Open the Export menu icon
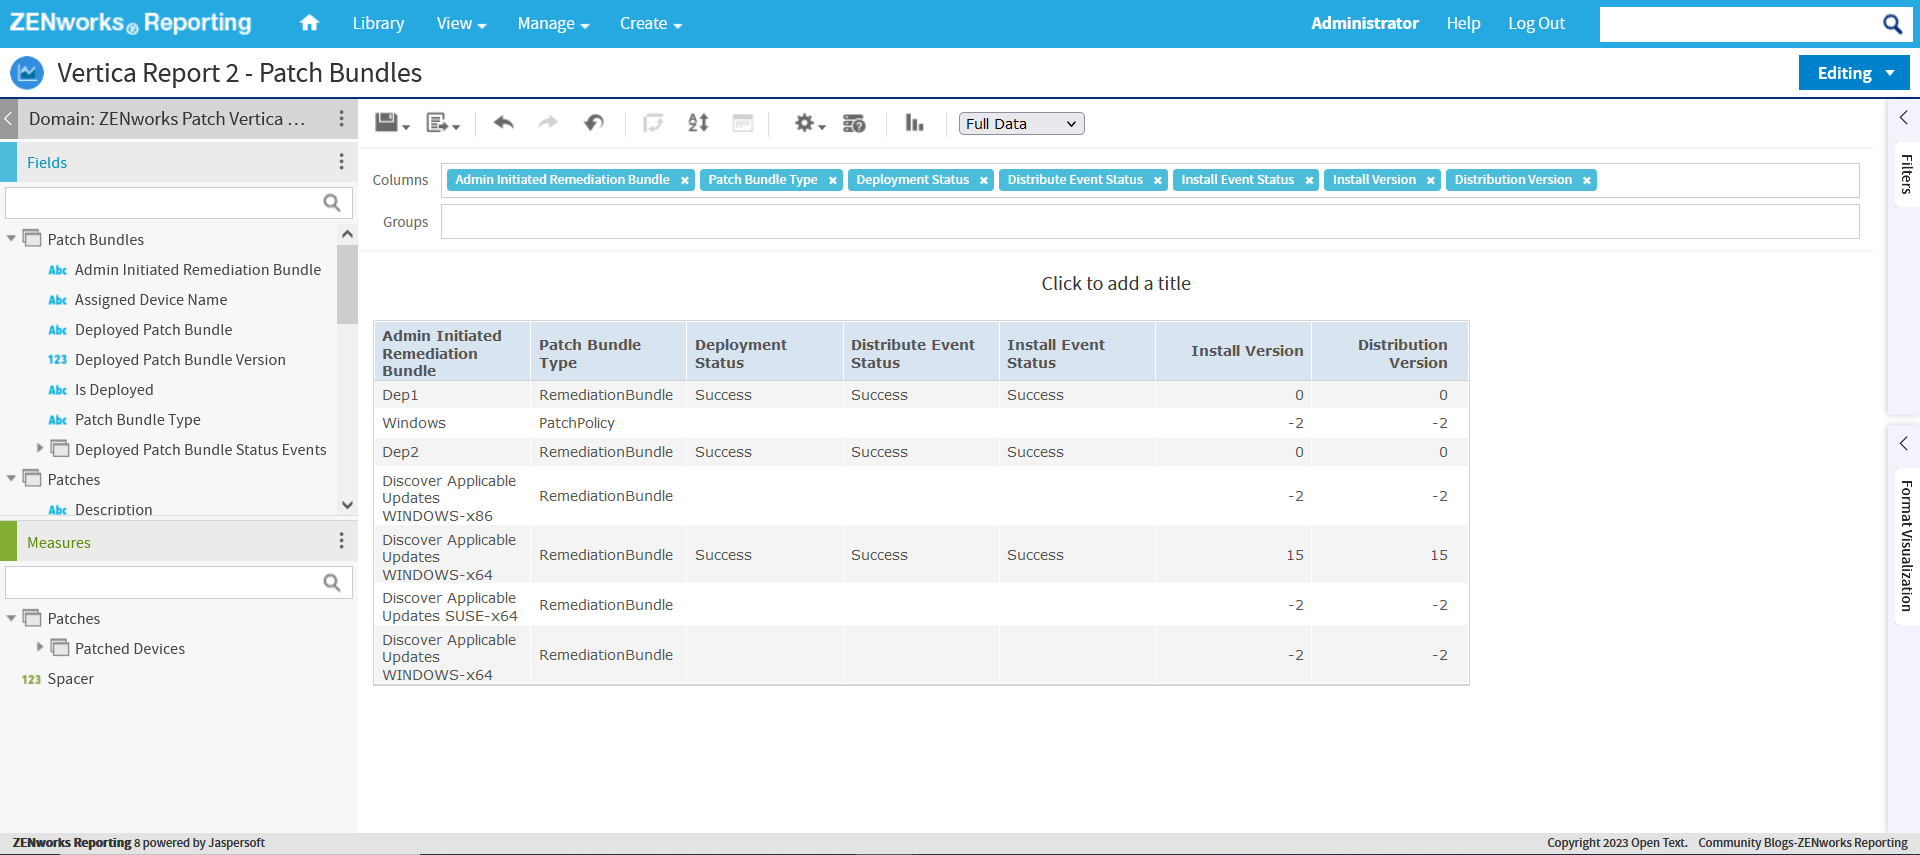Viewport: 1920px width, 855px height. pyautogui.click(x=438, y=123)
